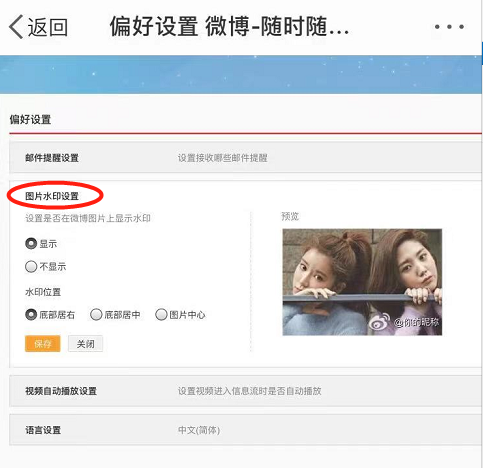Select the 不显示 watermark radio button
The width and height of the screenshot is (483, 468).
[x=31, y=267]
